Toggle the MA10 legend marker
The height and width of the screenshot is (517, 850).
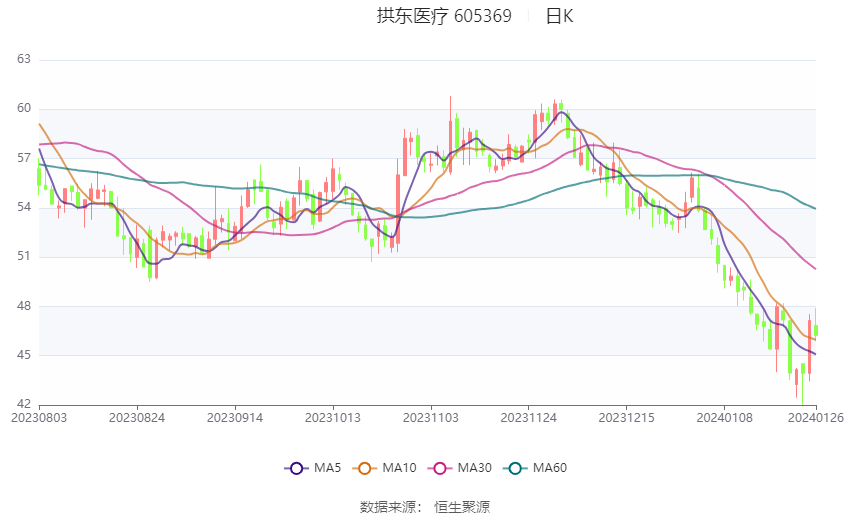364,468
